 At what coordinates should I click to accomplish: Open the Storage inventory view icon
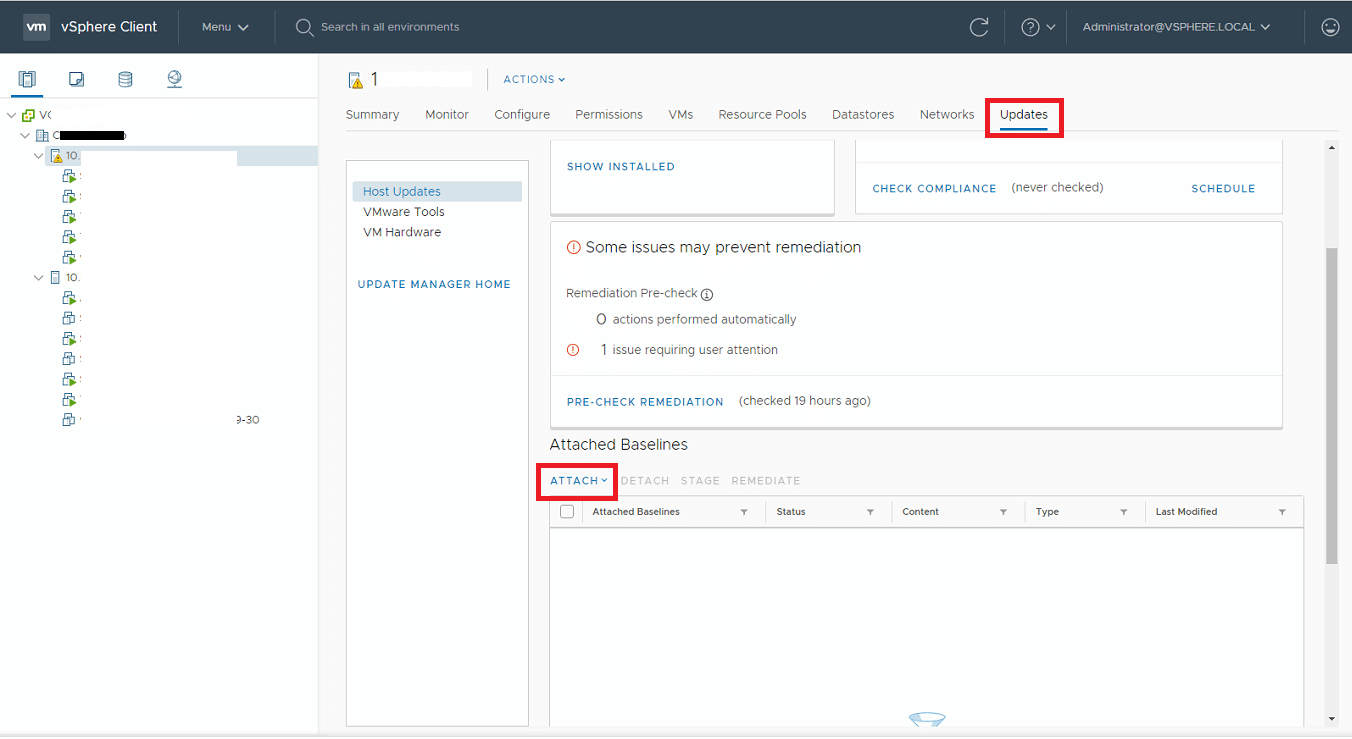pos(125,79)
